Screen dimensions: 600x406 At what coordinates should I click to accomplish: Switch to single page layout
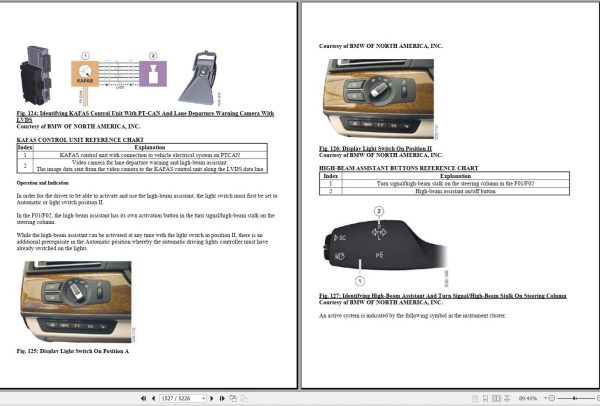click(475, 398)
